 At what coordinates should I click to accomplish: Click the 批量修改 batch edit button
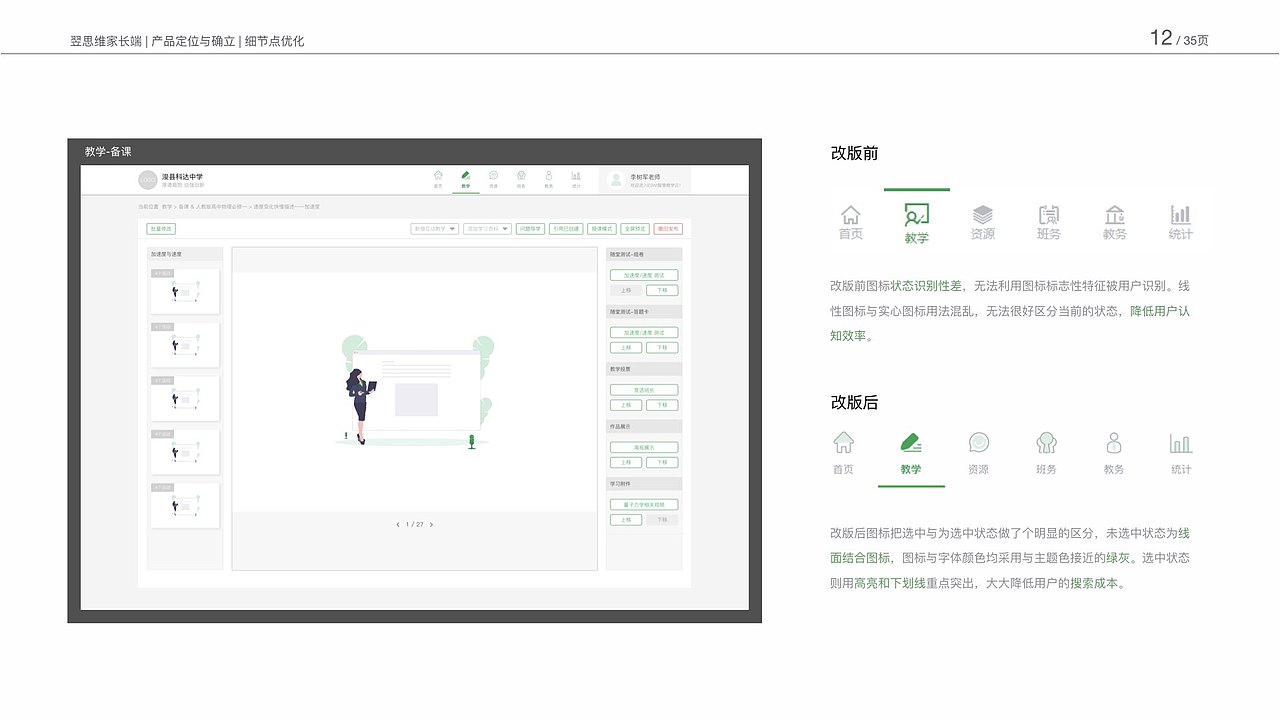pyautogui.click(x=161, y=228)
